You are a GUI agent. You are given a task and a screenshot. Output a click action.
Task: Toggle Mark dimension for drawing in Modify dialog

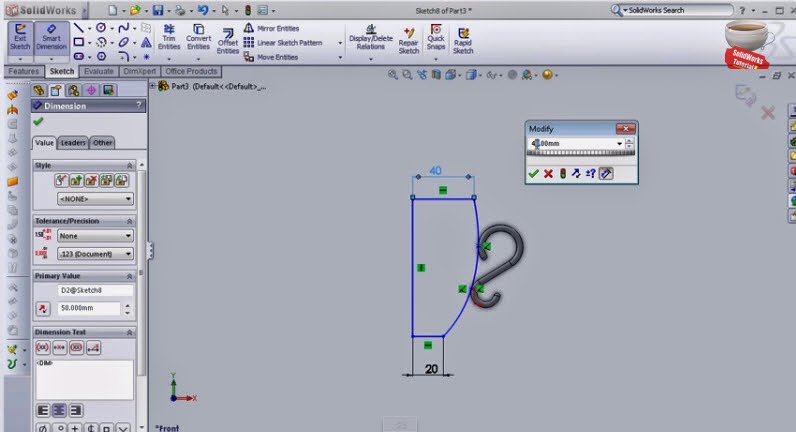606,174
